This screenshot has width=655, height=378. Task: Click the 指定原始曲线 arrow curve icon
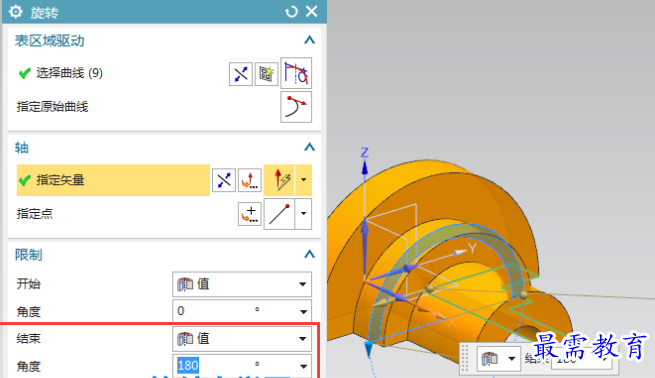pyautogui.click(x=296, y=107)
